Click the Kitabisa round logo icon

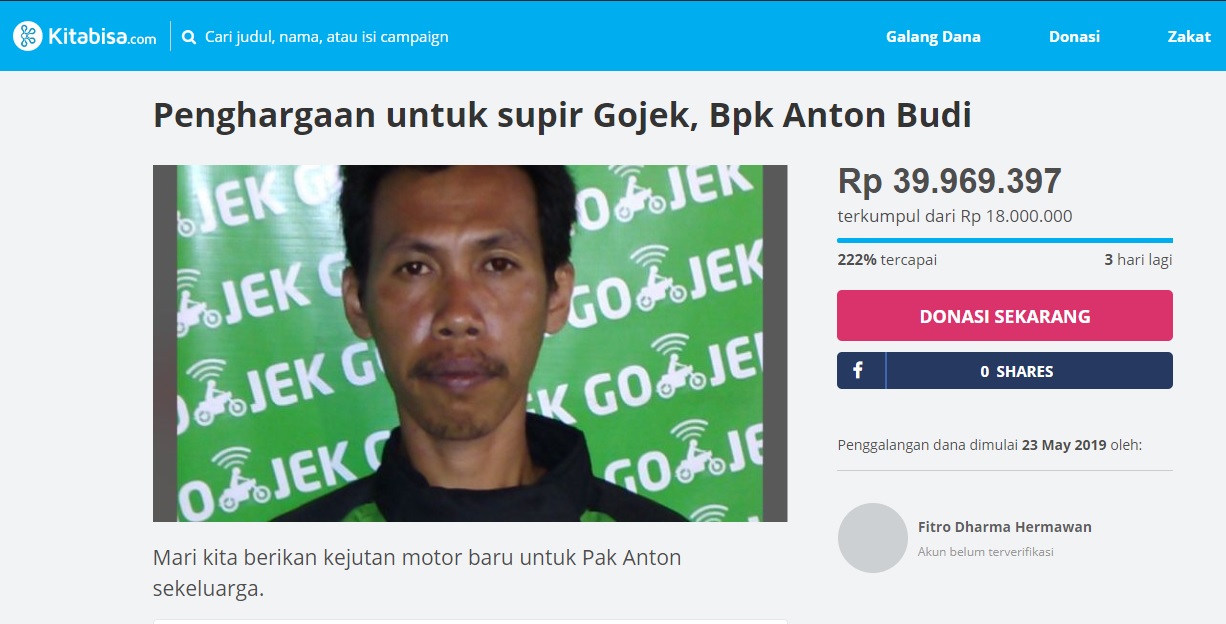coord(27,36)
